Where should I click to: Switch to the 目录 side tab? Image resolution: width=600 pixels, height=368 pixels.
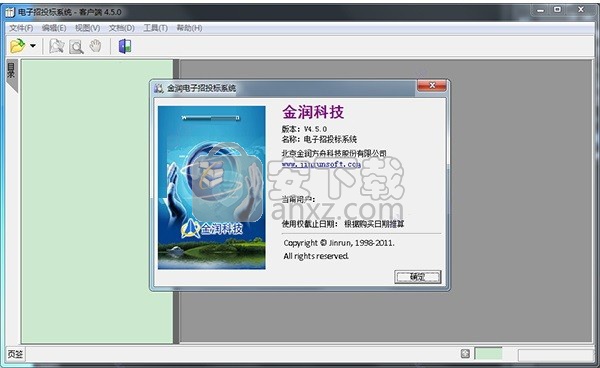tap(11, 74)
